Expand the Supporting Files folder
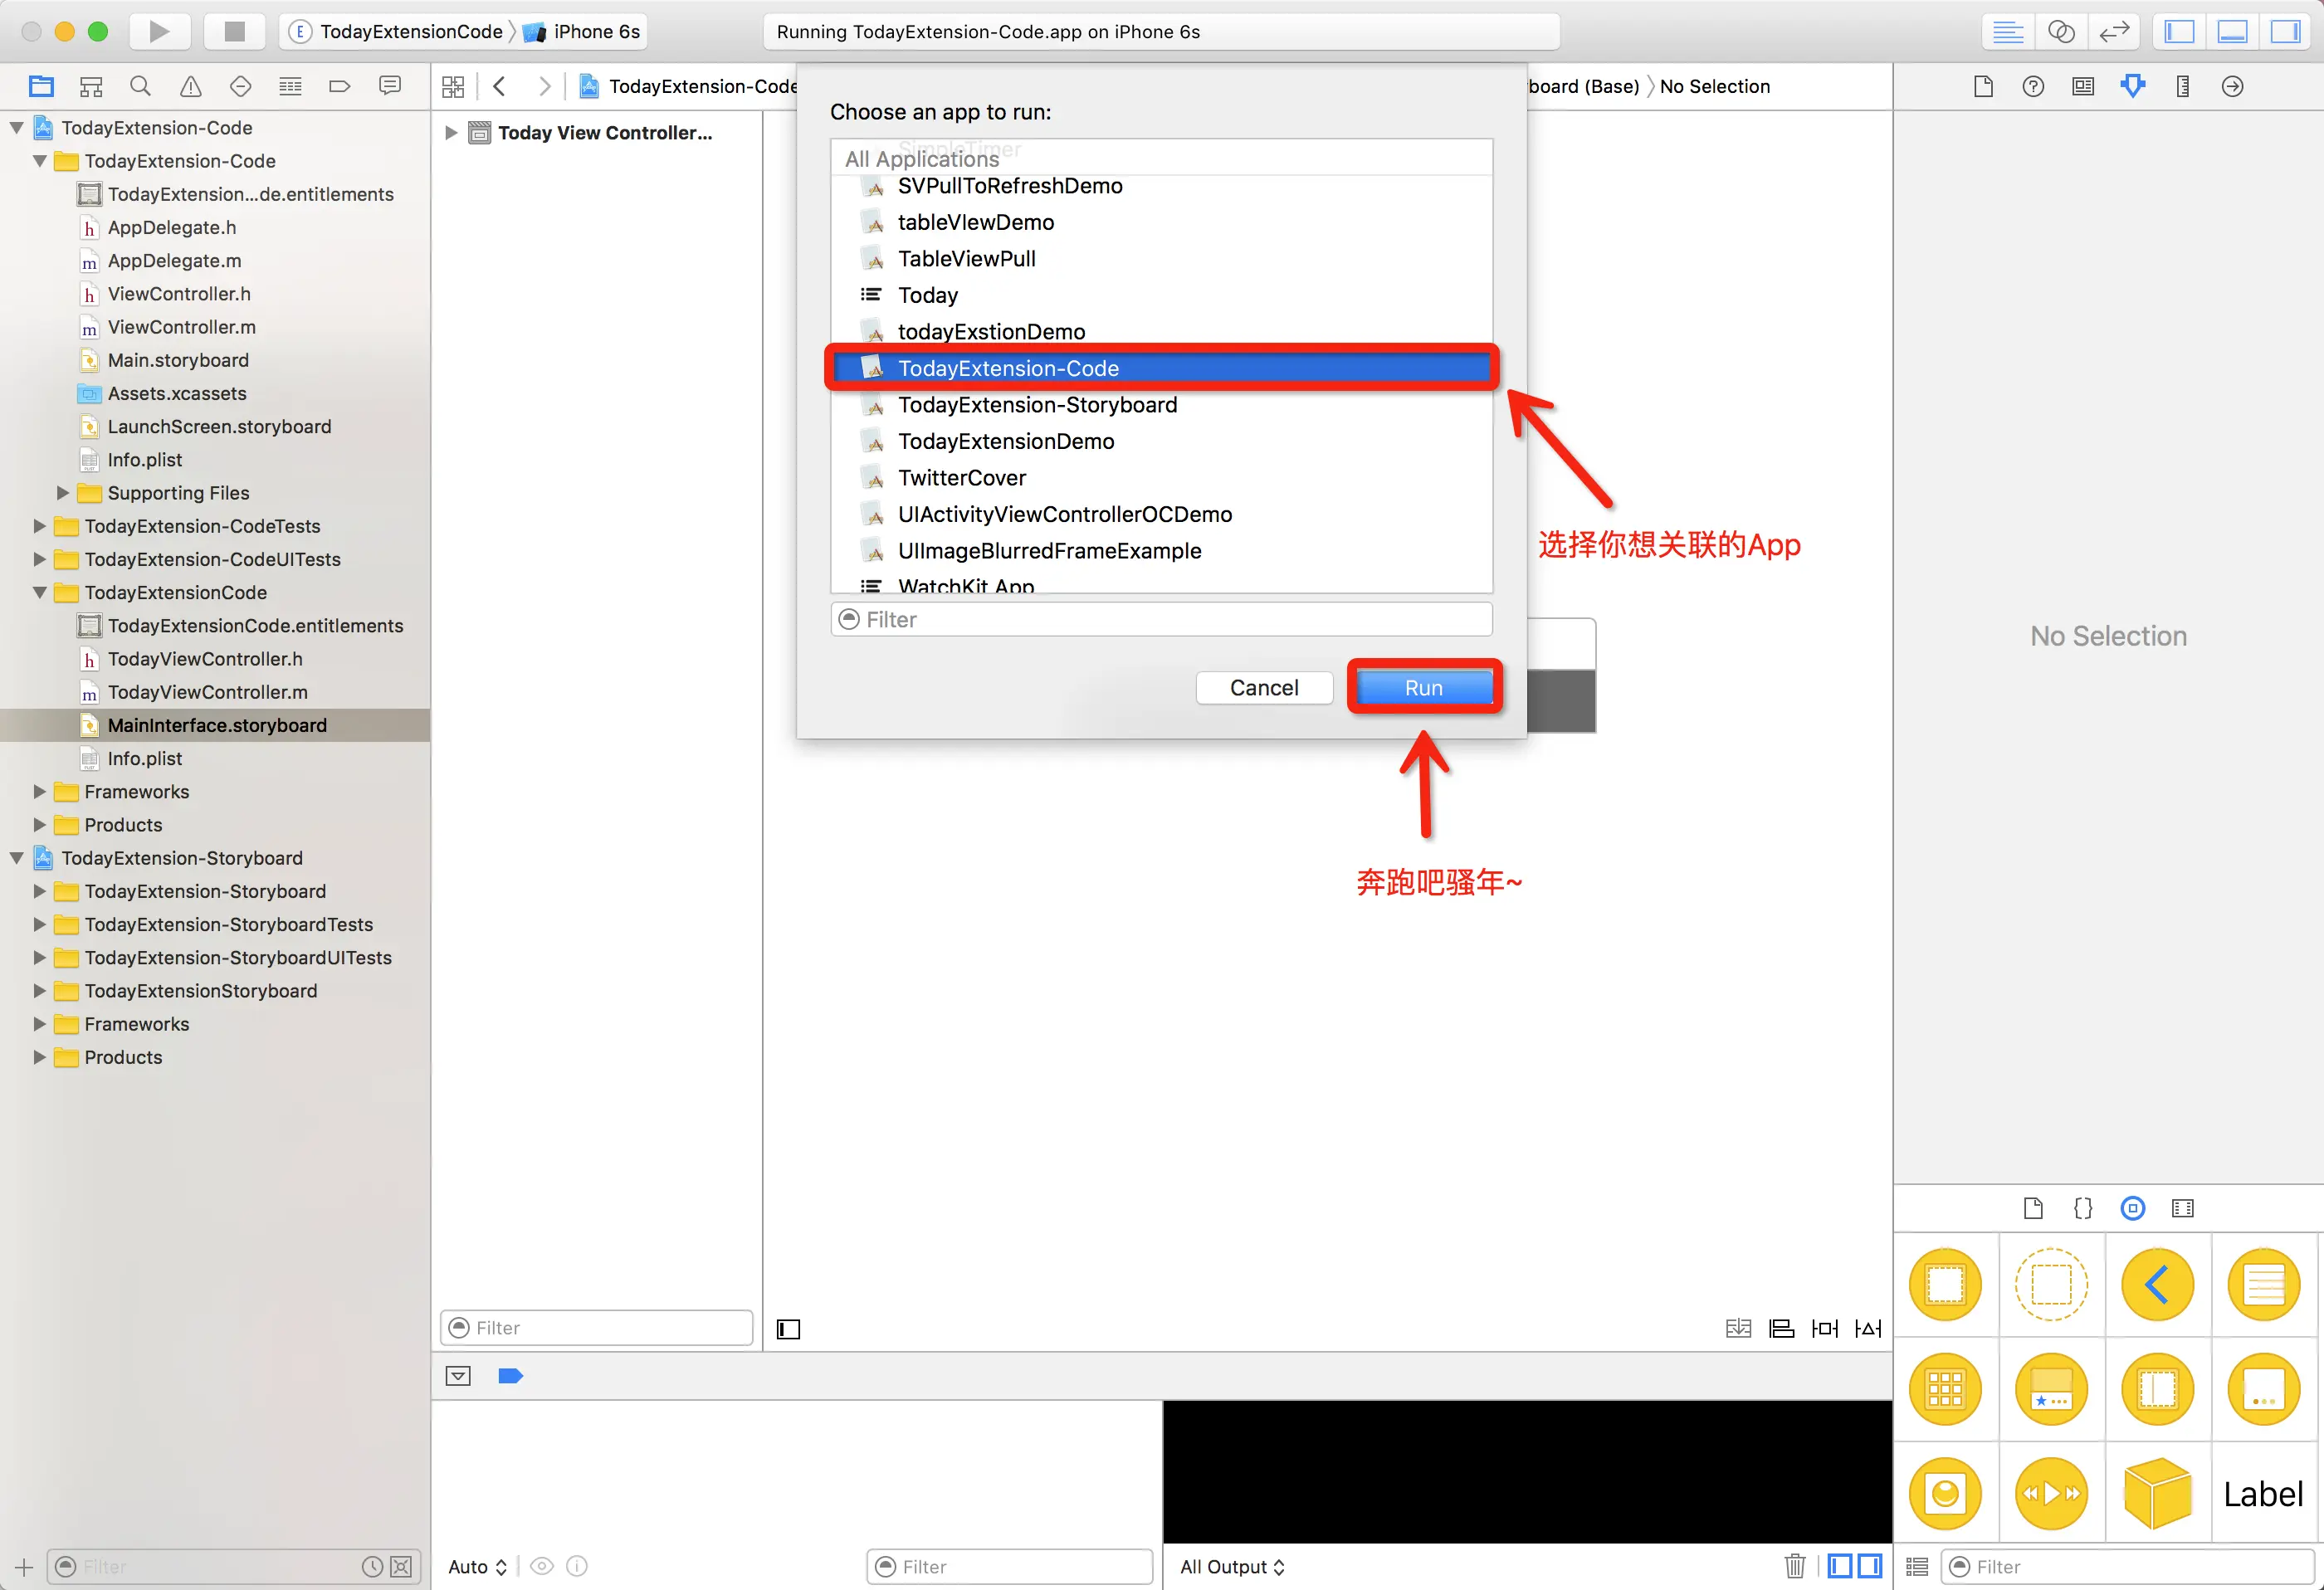The height and width of the screenshot is (1590, 2324). 62,493
